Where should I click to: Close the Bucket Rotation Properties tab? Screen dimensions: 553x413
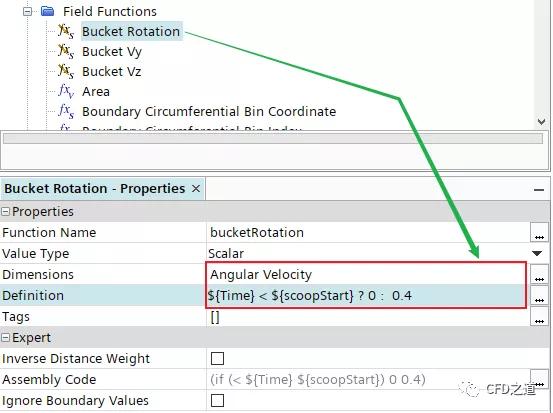(x=196, y=189)
